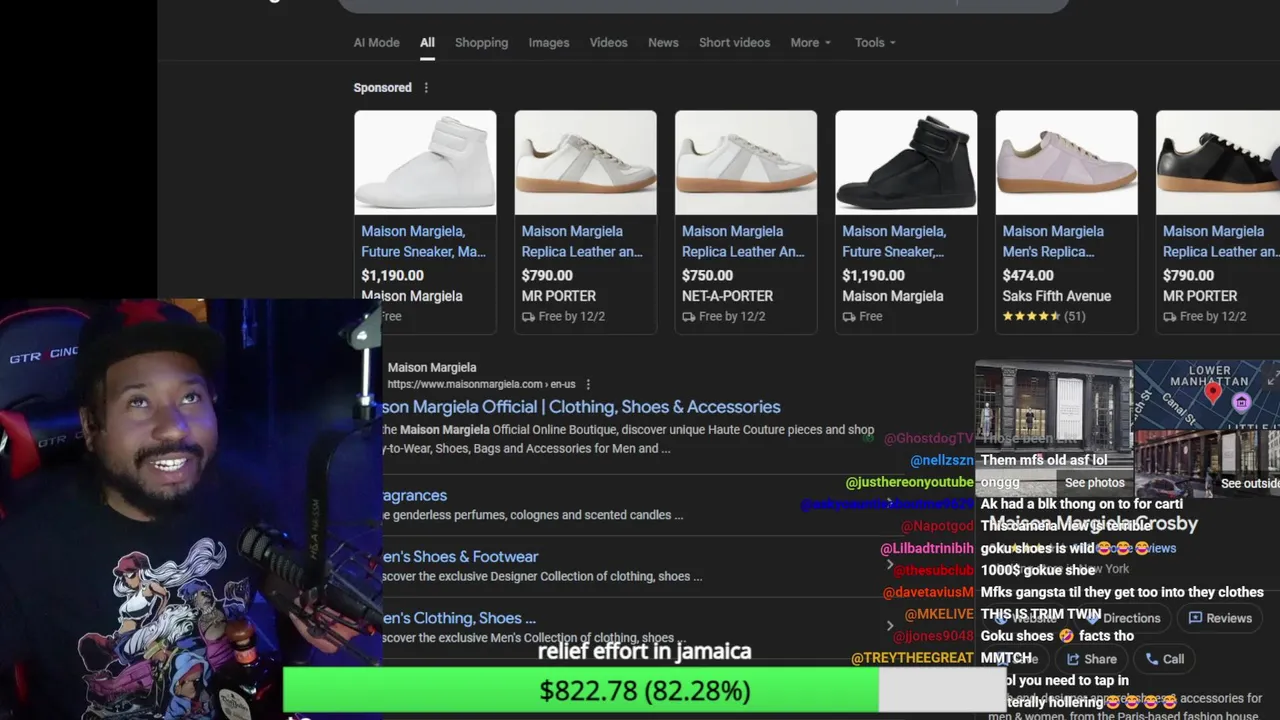Open the Men's Replica product title at $474.00
Image resolution: width=1280 pixels, height=720 pixels.
[x=1053, y=241]
